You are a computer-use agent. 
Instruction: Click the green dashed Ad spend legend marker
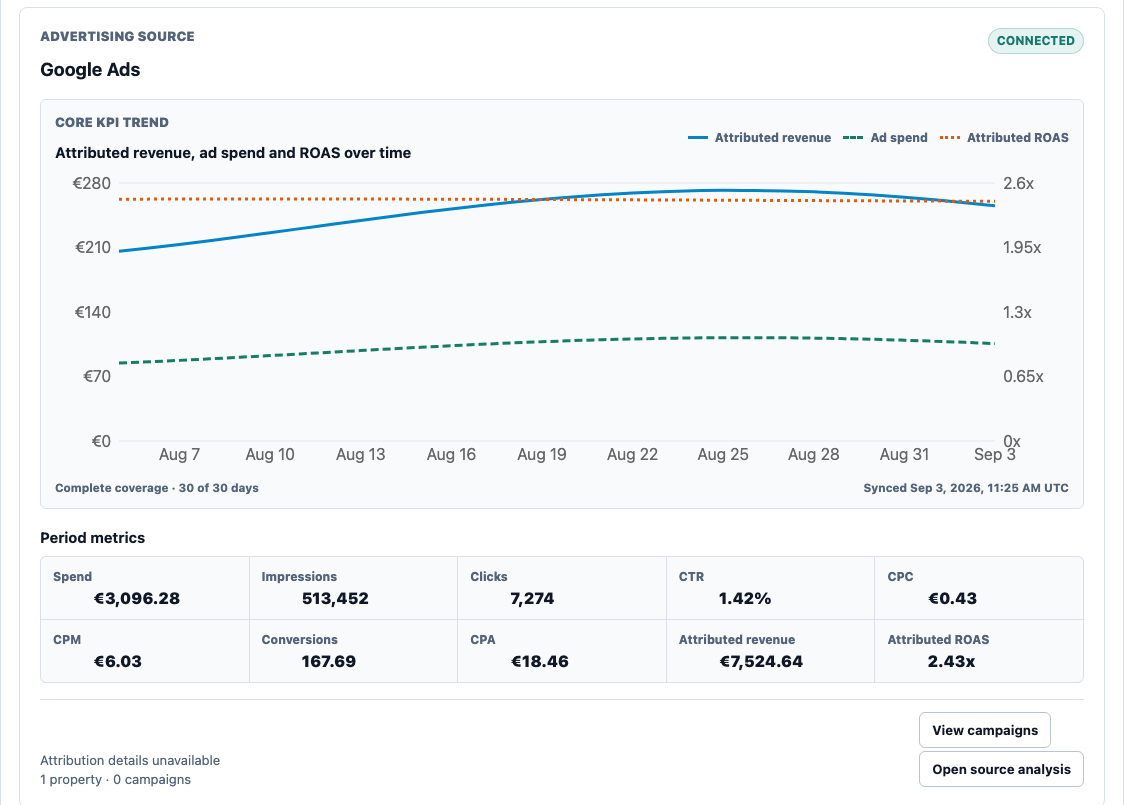coord(853,138)
